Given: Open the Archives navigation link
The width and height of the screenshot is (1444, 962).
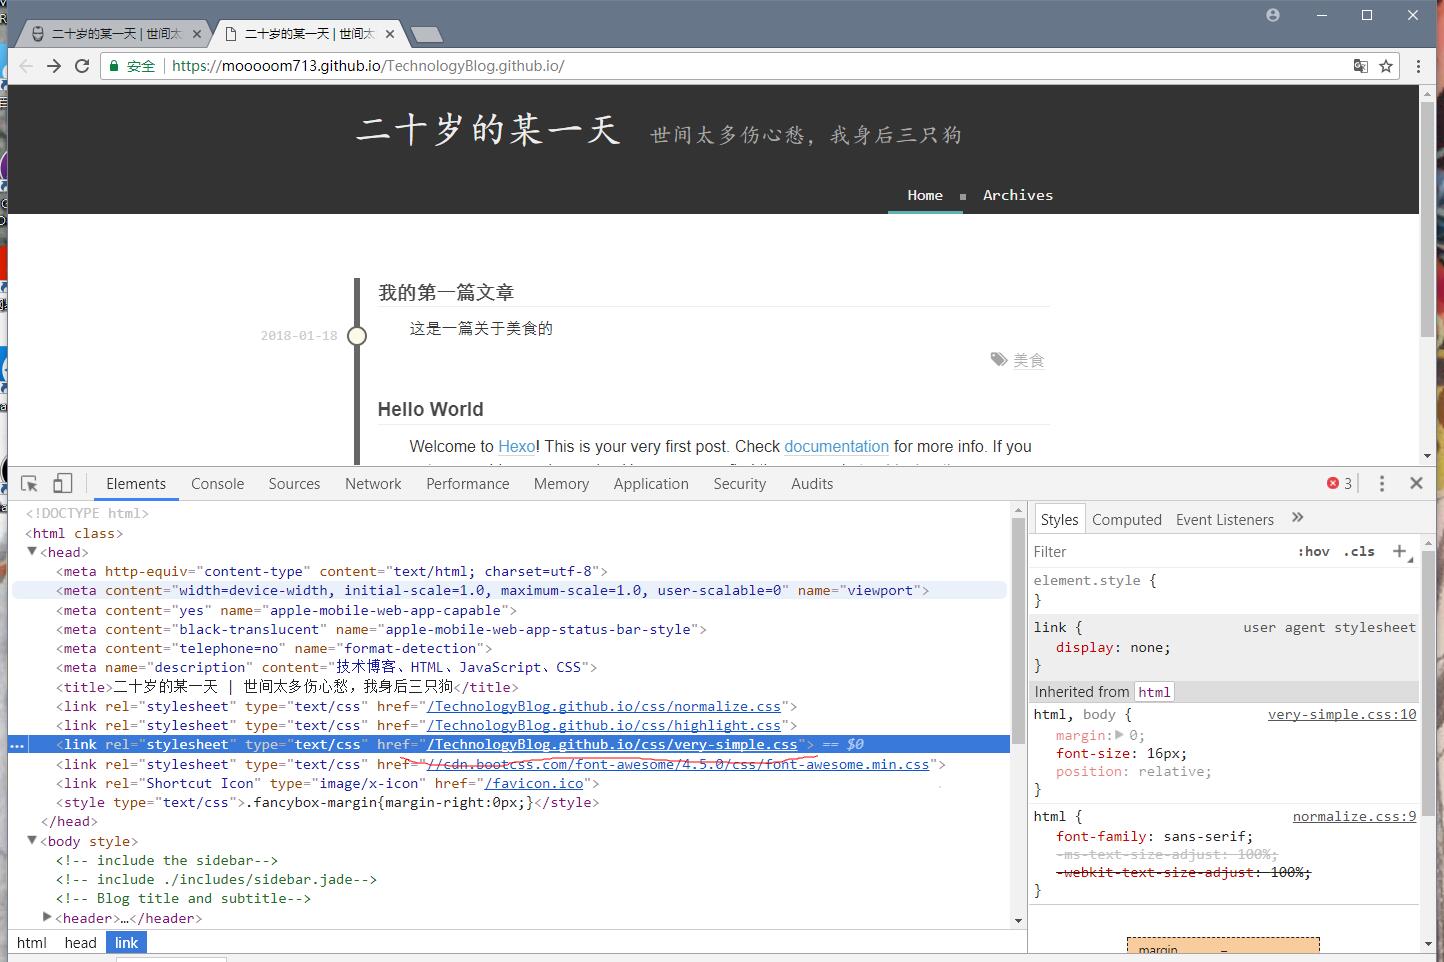Looking at the screenshot, I should [x=1017, y=195].
